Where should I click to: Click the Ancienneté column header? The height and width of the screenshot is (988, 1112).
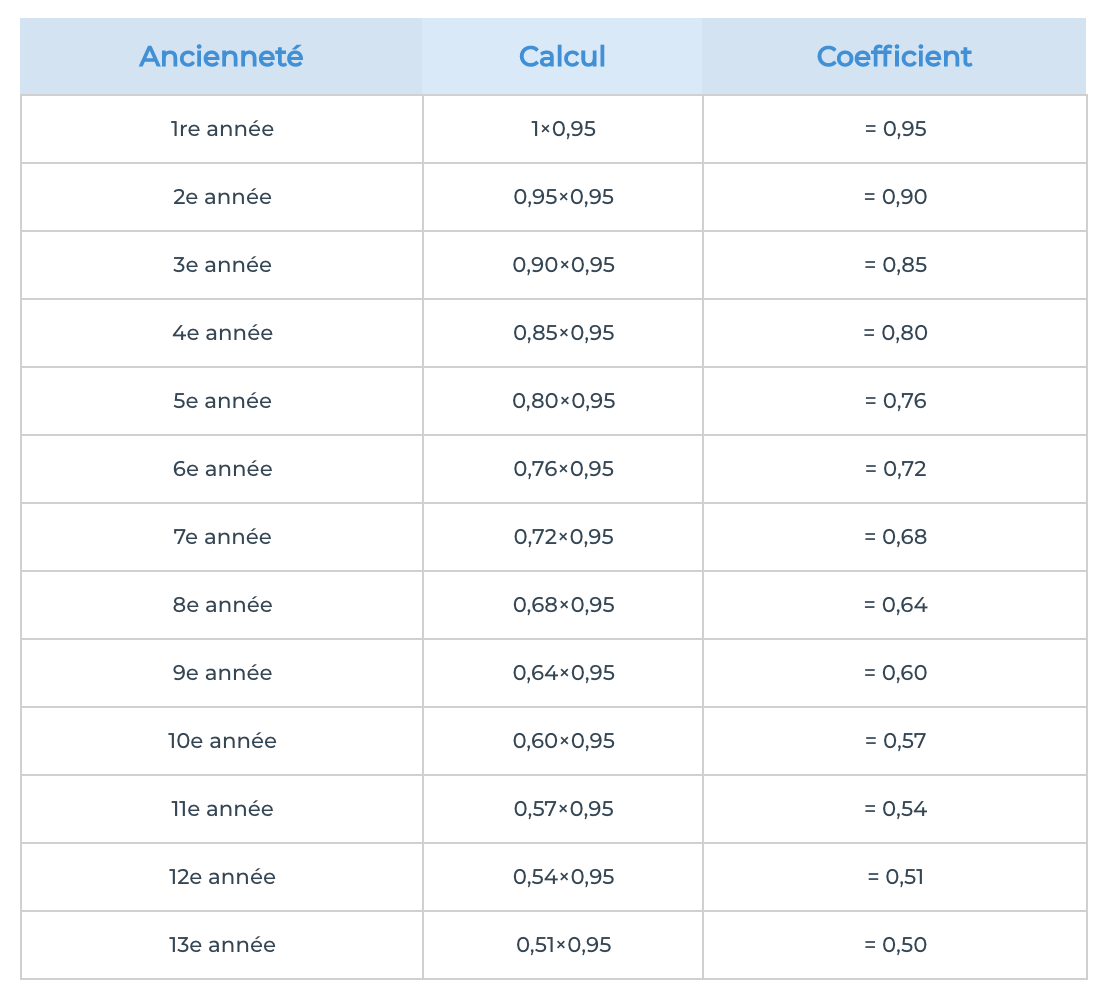[x=221, y=56]
